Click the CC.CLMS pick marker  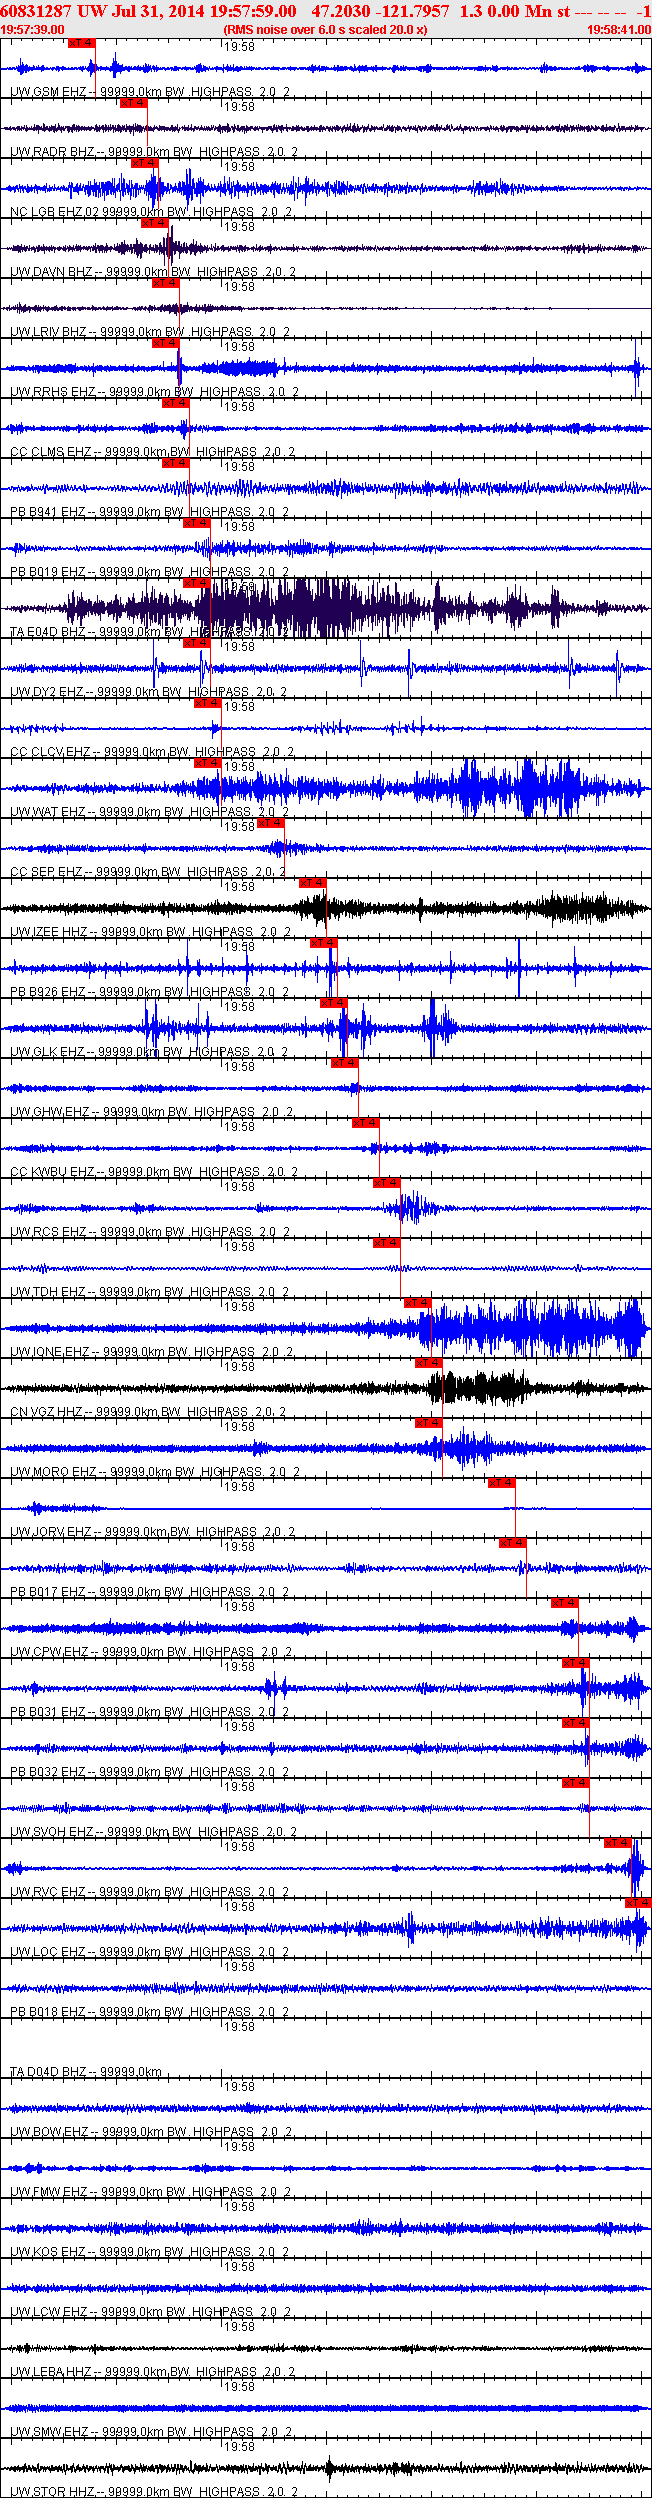tap(175, 403)
